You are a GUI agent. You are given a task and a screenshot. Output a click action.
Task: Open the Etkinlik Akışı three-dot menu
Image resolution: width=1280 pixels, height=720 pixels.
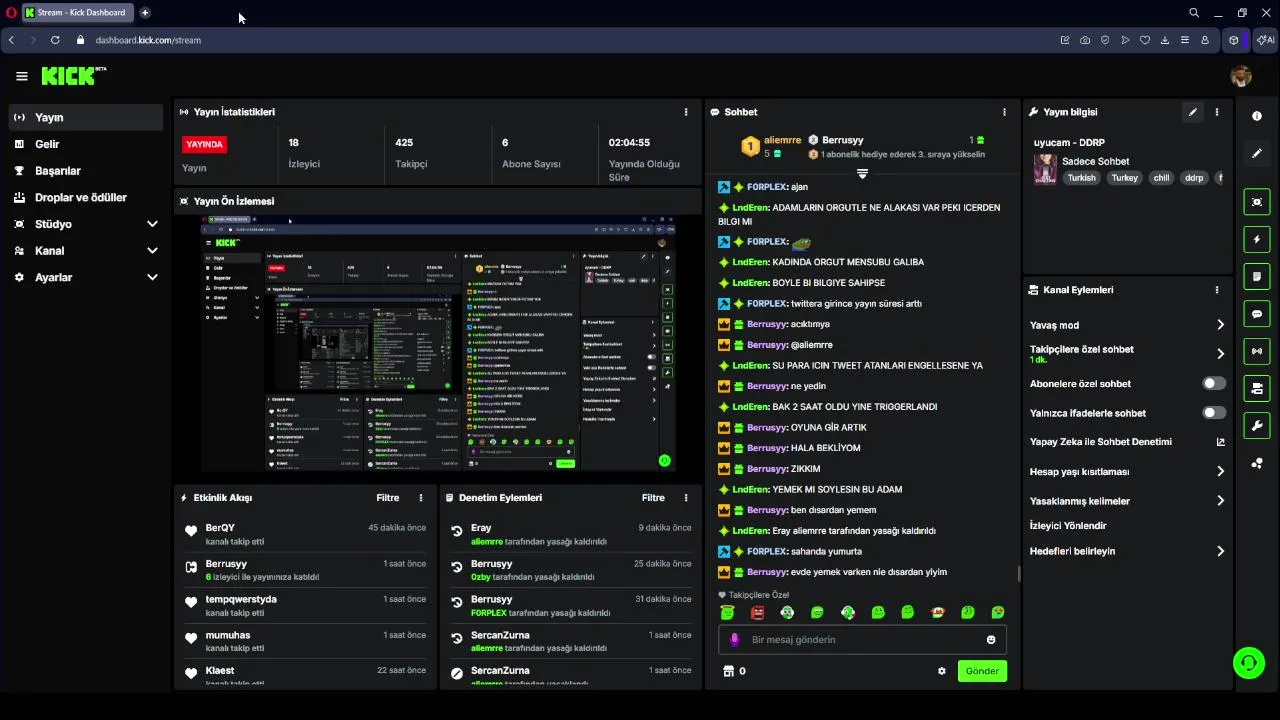pyautogui.click(x=420, y=498)
